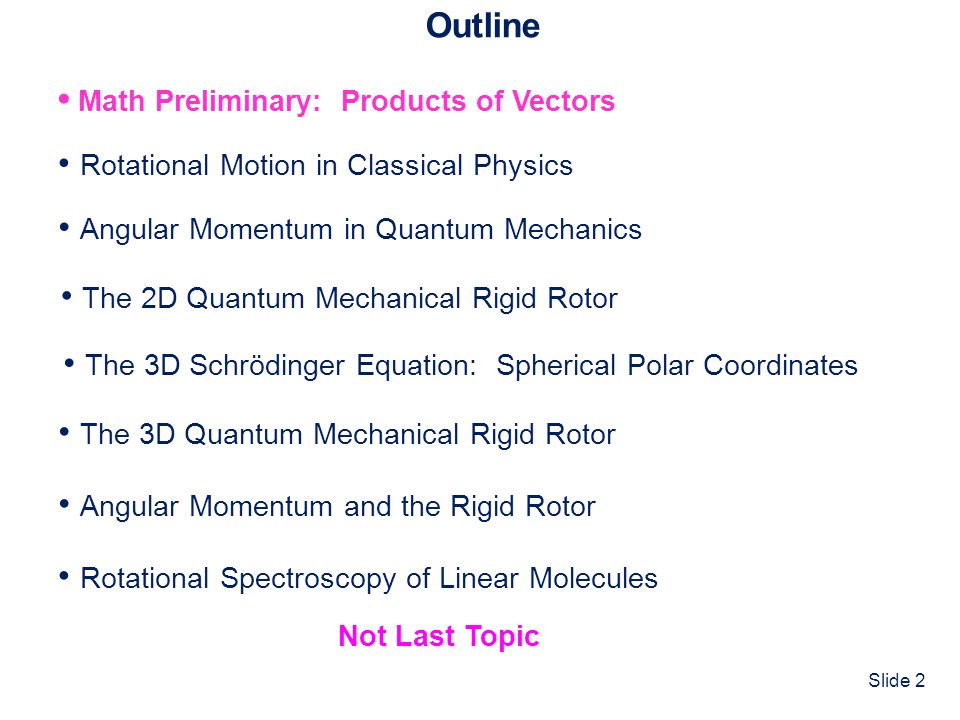Select Math Preliminary: Products of Vectors

[347, 101]
